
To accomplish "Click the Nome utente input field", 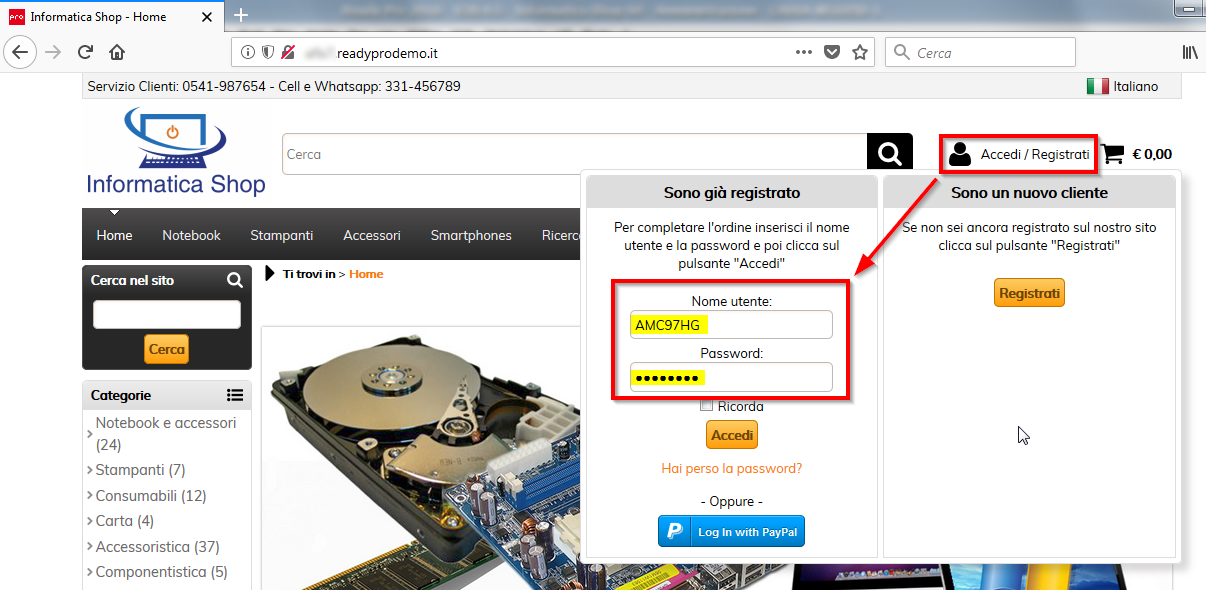I will (731, 325).
